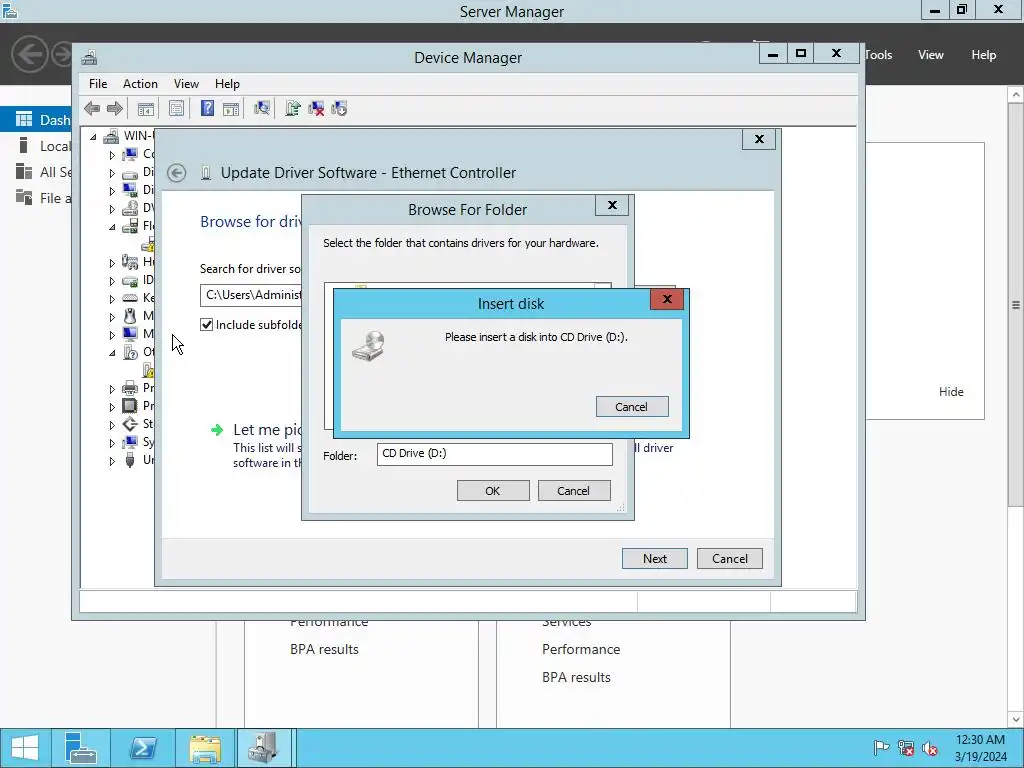Image resolution: width=1024 pixels, height=768 pixels.
Task: Click File and Storage Services sidebar icon
Action: [24, 197]
